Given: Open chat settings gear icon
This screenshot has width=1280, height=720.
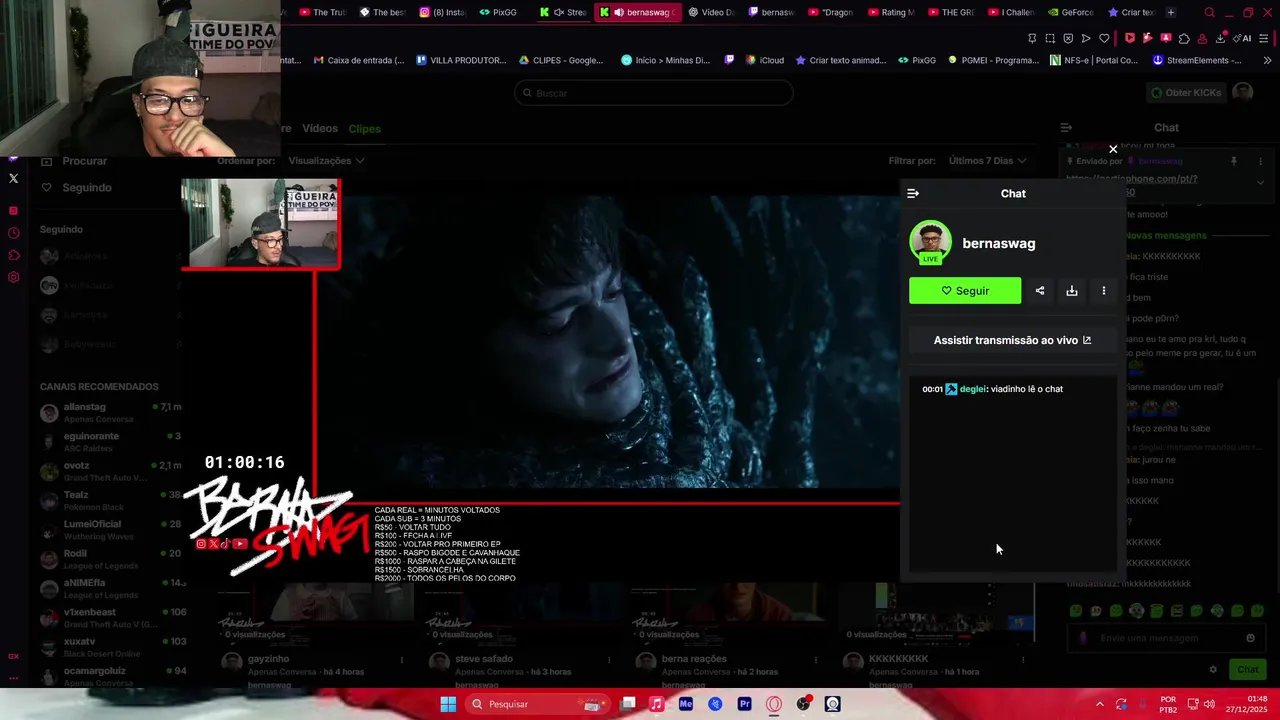Looking at the screenshot, I should (1213, 670).
